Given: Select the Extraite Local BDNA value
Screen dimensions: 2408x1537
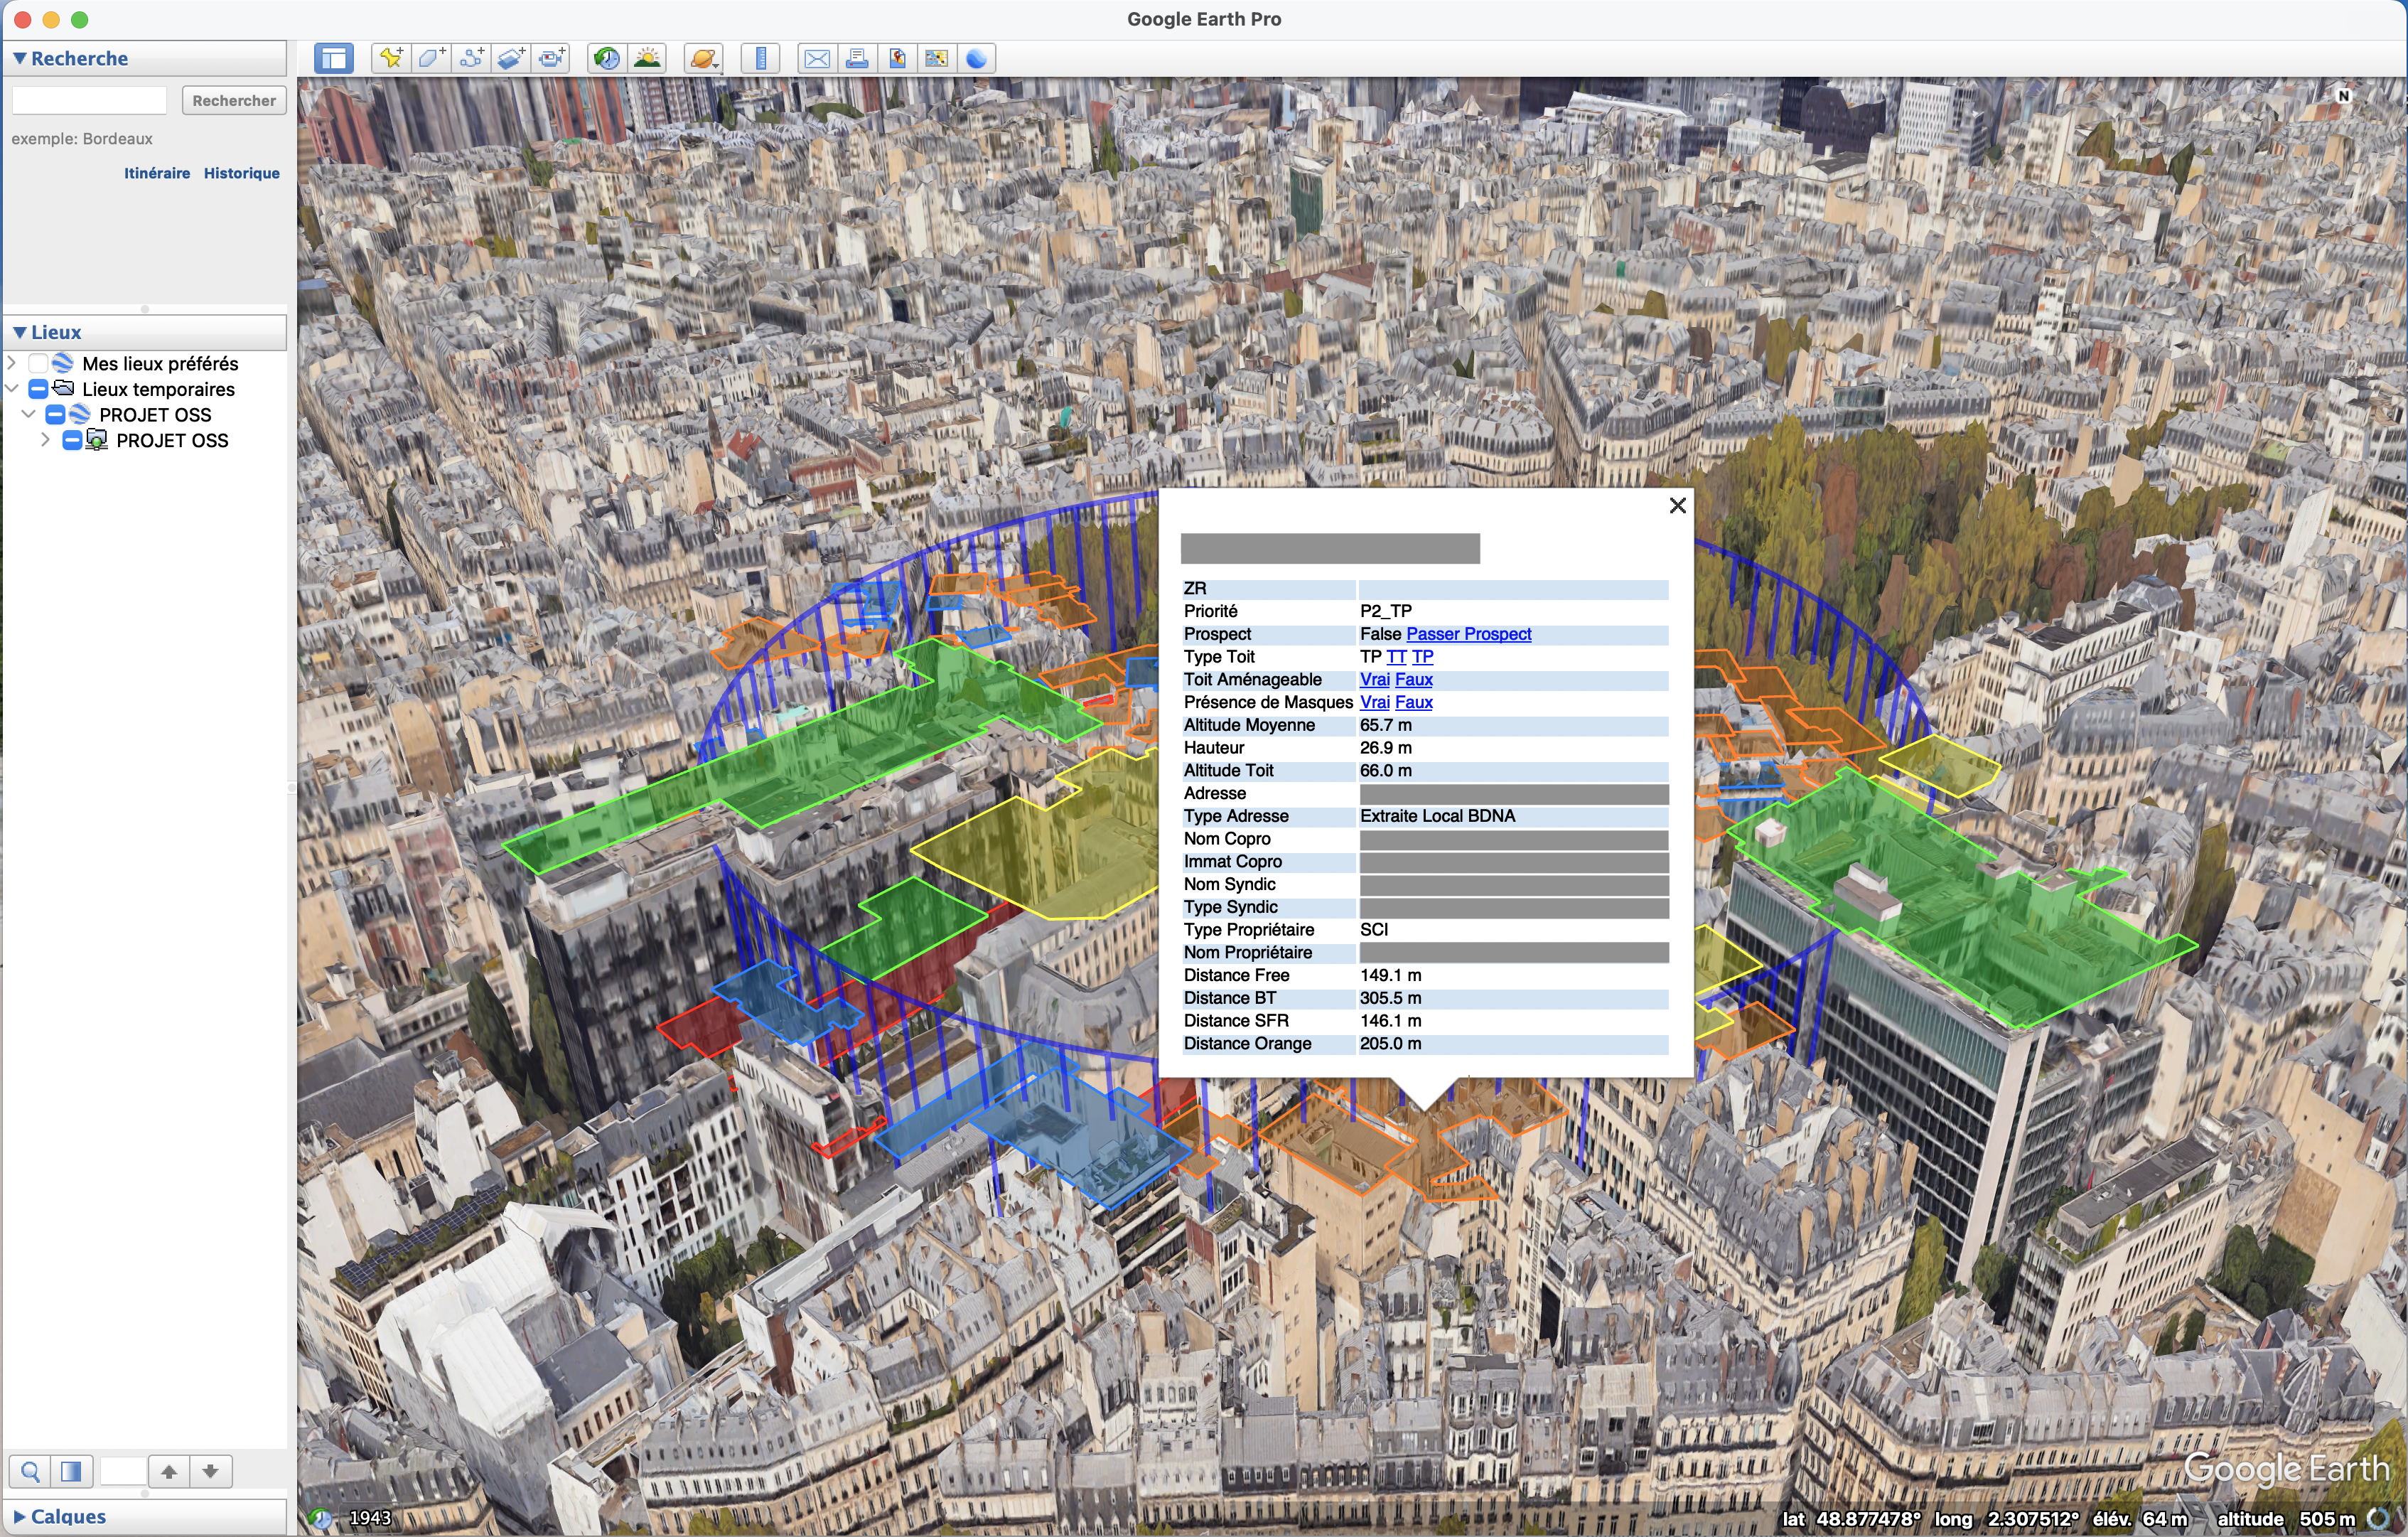Looking at the screenshot, I should (1437, 816).
